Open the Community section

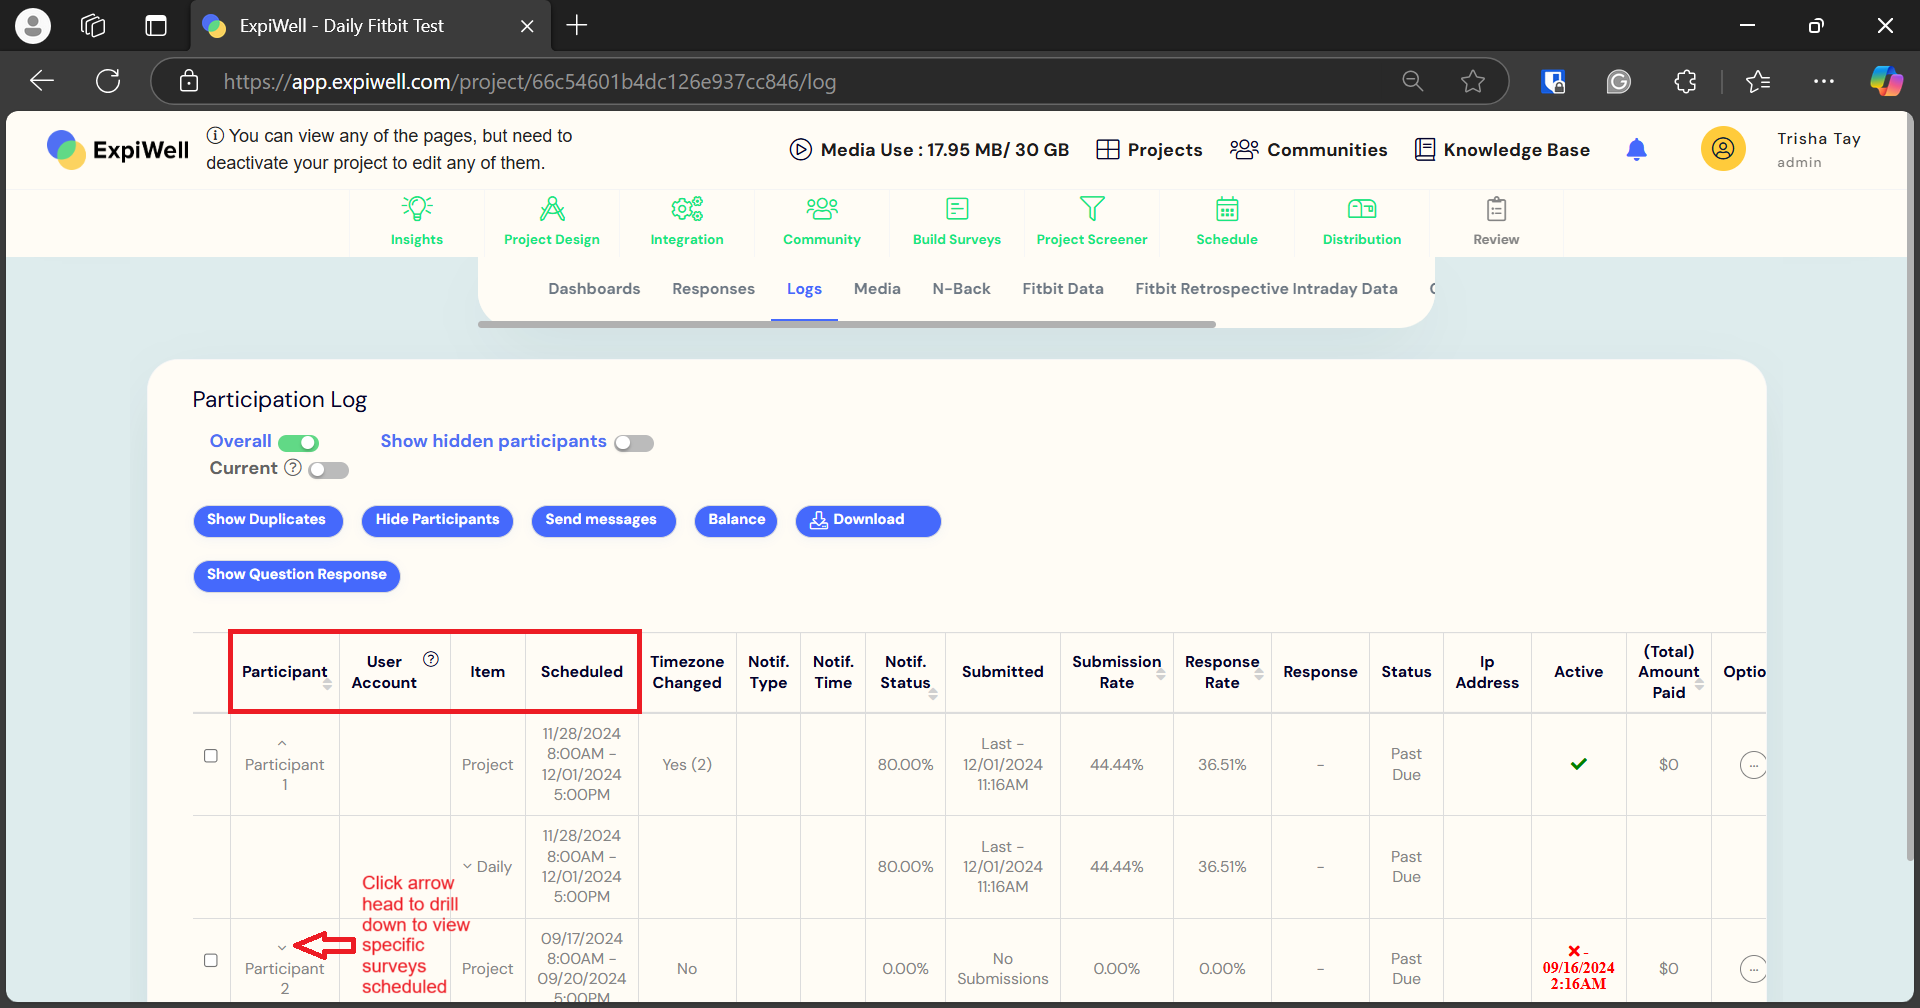tap(821, 222)
